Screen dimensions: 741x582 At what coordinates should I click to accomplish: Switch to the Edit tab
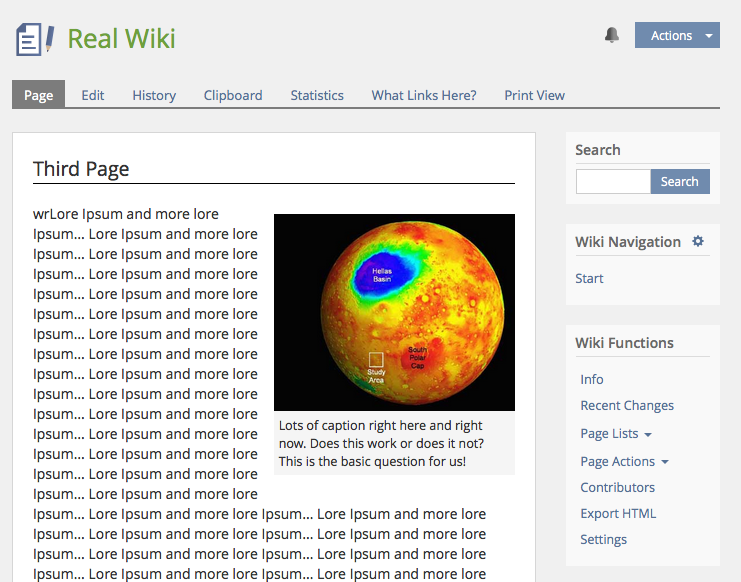pos(93,95)
